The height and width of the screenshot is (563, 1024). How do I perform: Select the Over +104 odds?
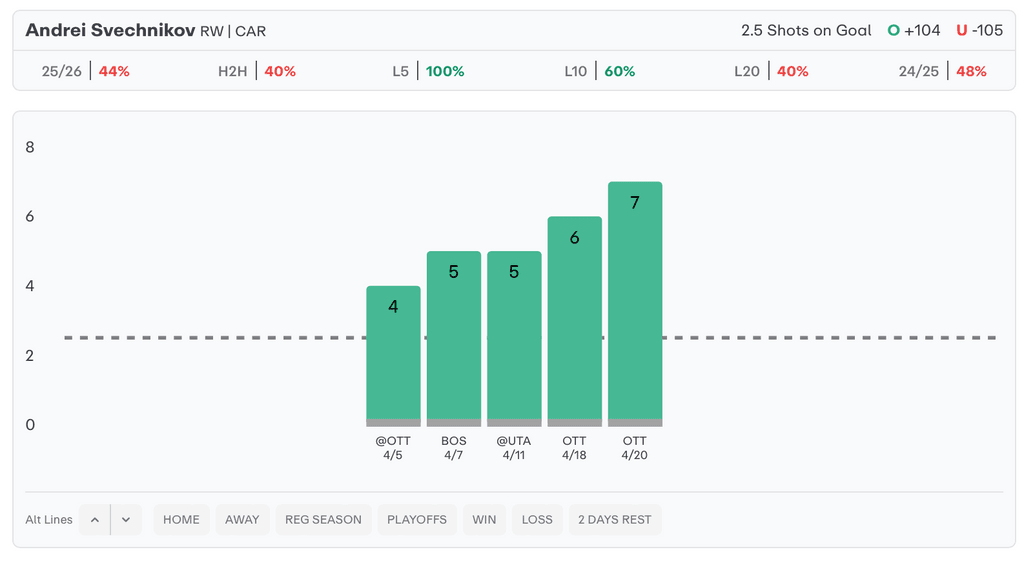click(914, 30)
